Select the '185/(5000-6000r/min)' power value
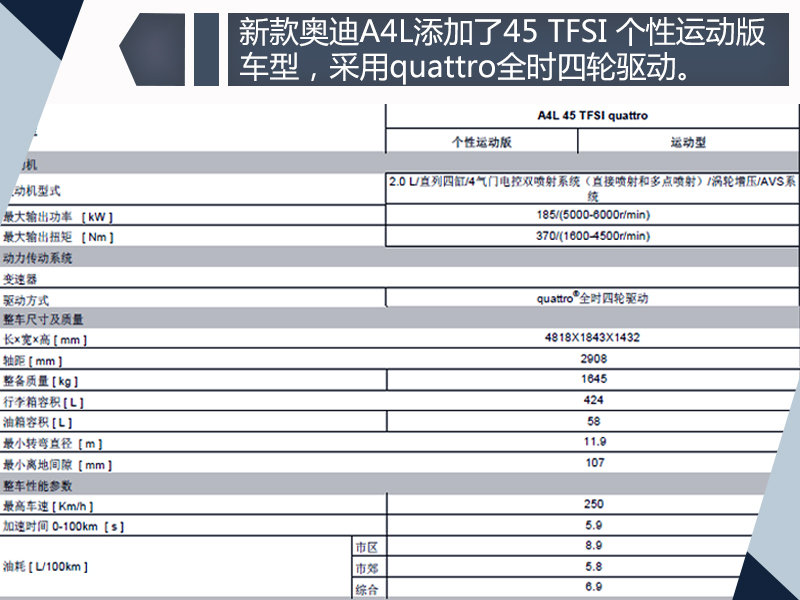800x600 pixels. pyautogui.click(x=593, y=215)
